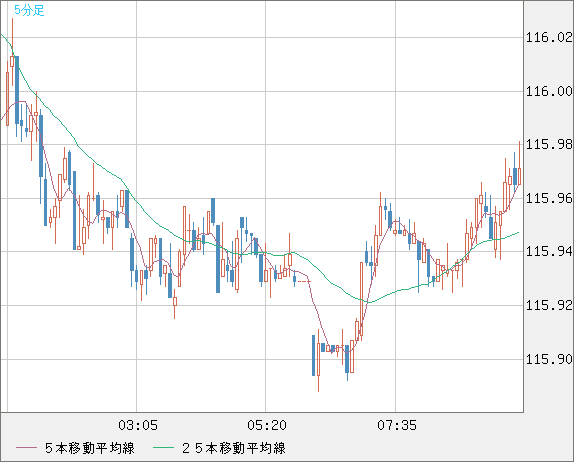The width and height of the screenshot is (574, 462).
Task: Click the 115.98 price axis label
Action: [549, 144]
